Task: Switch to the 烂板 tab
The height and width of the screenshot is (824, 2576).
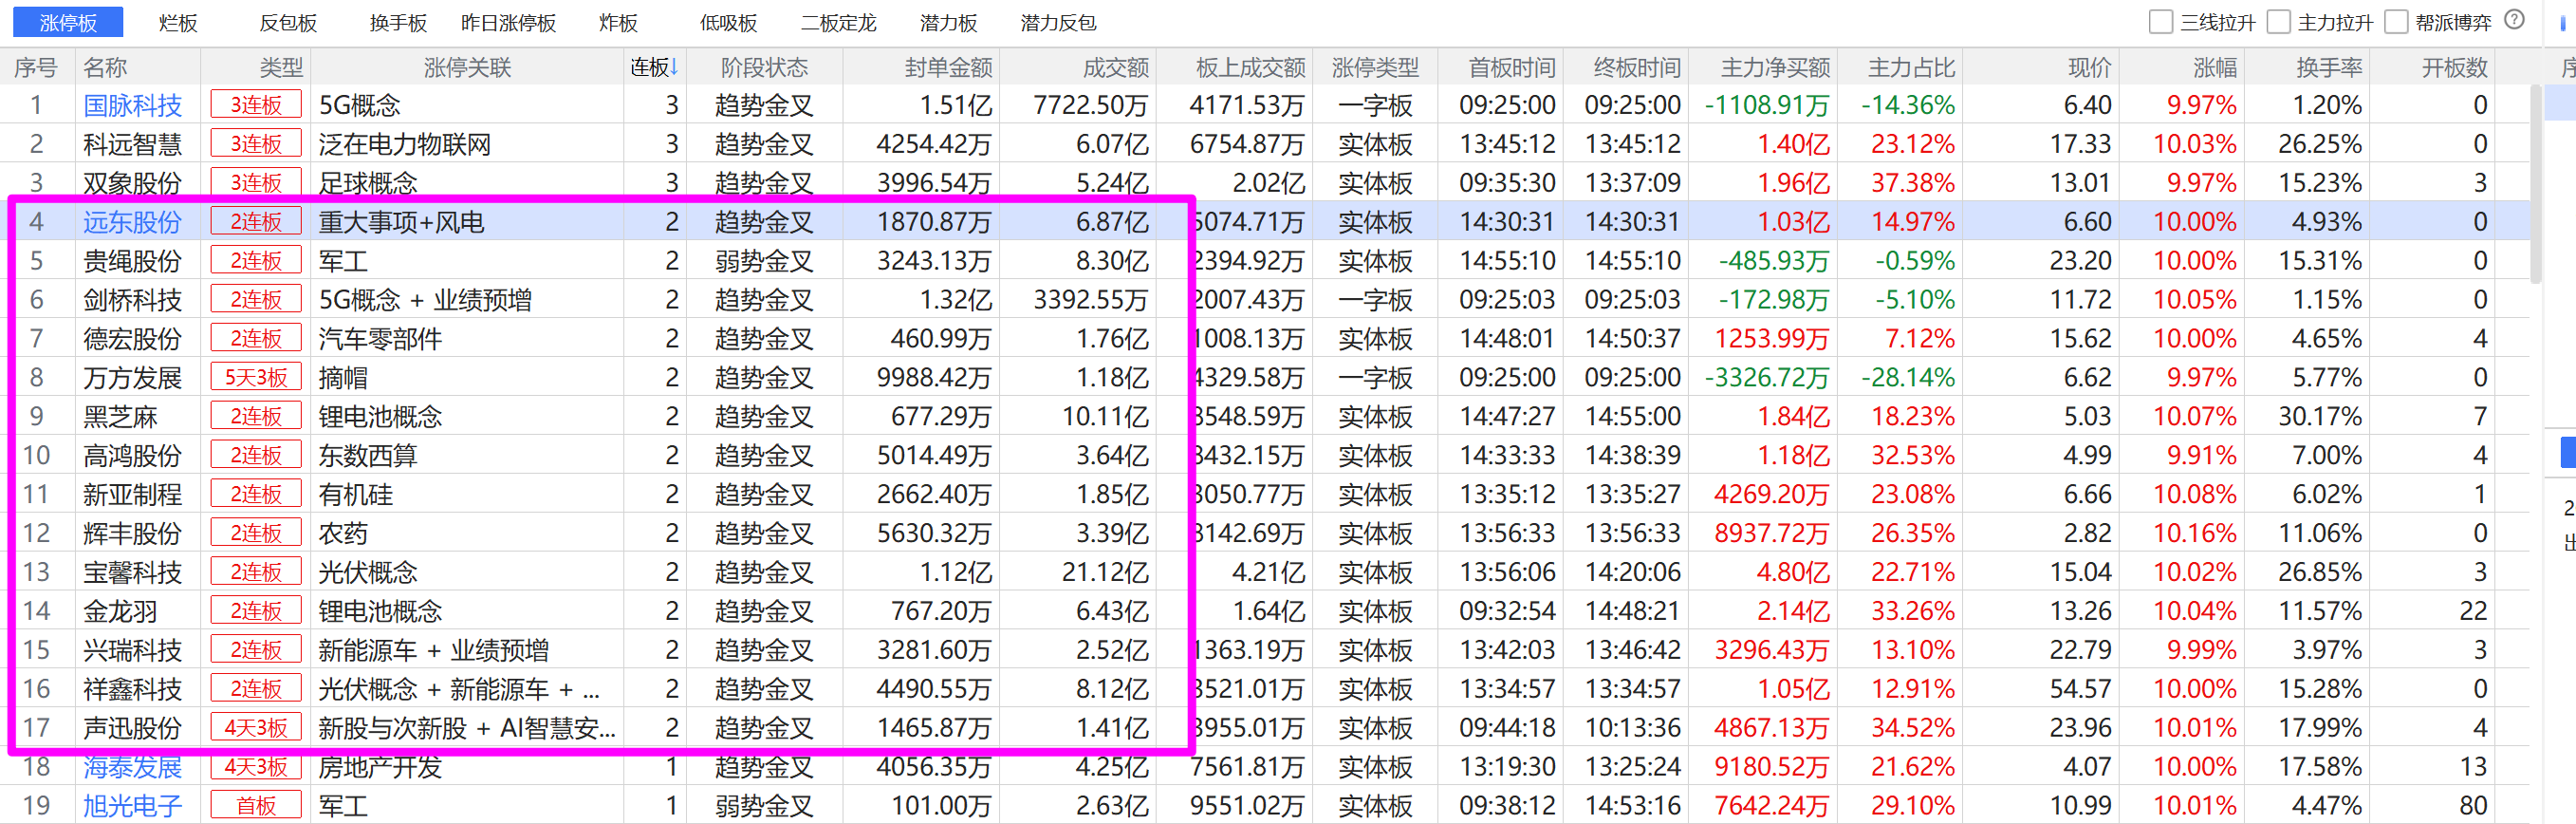Action: pyautogui.click(x=178, y=22)
